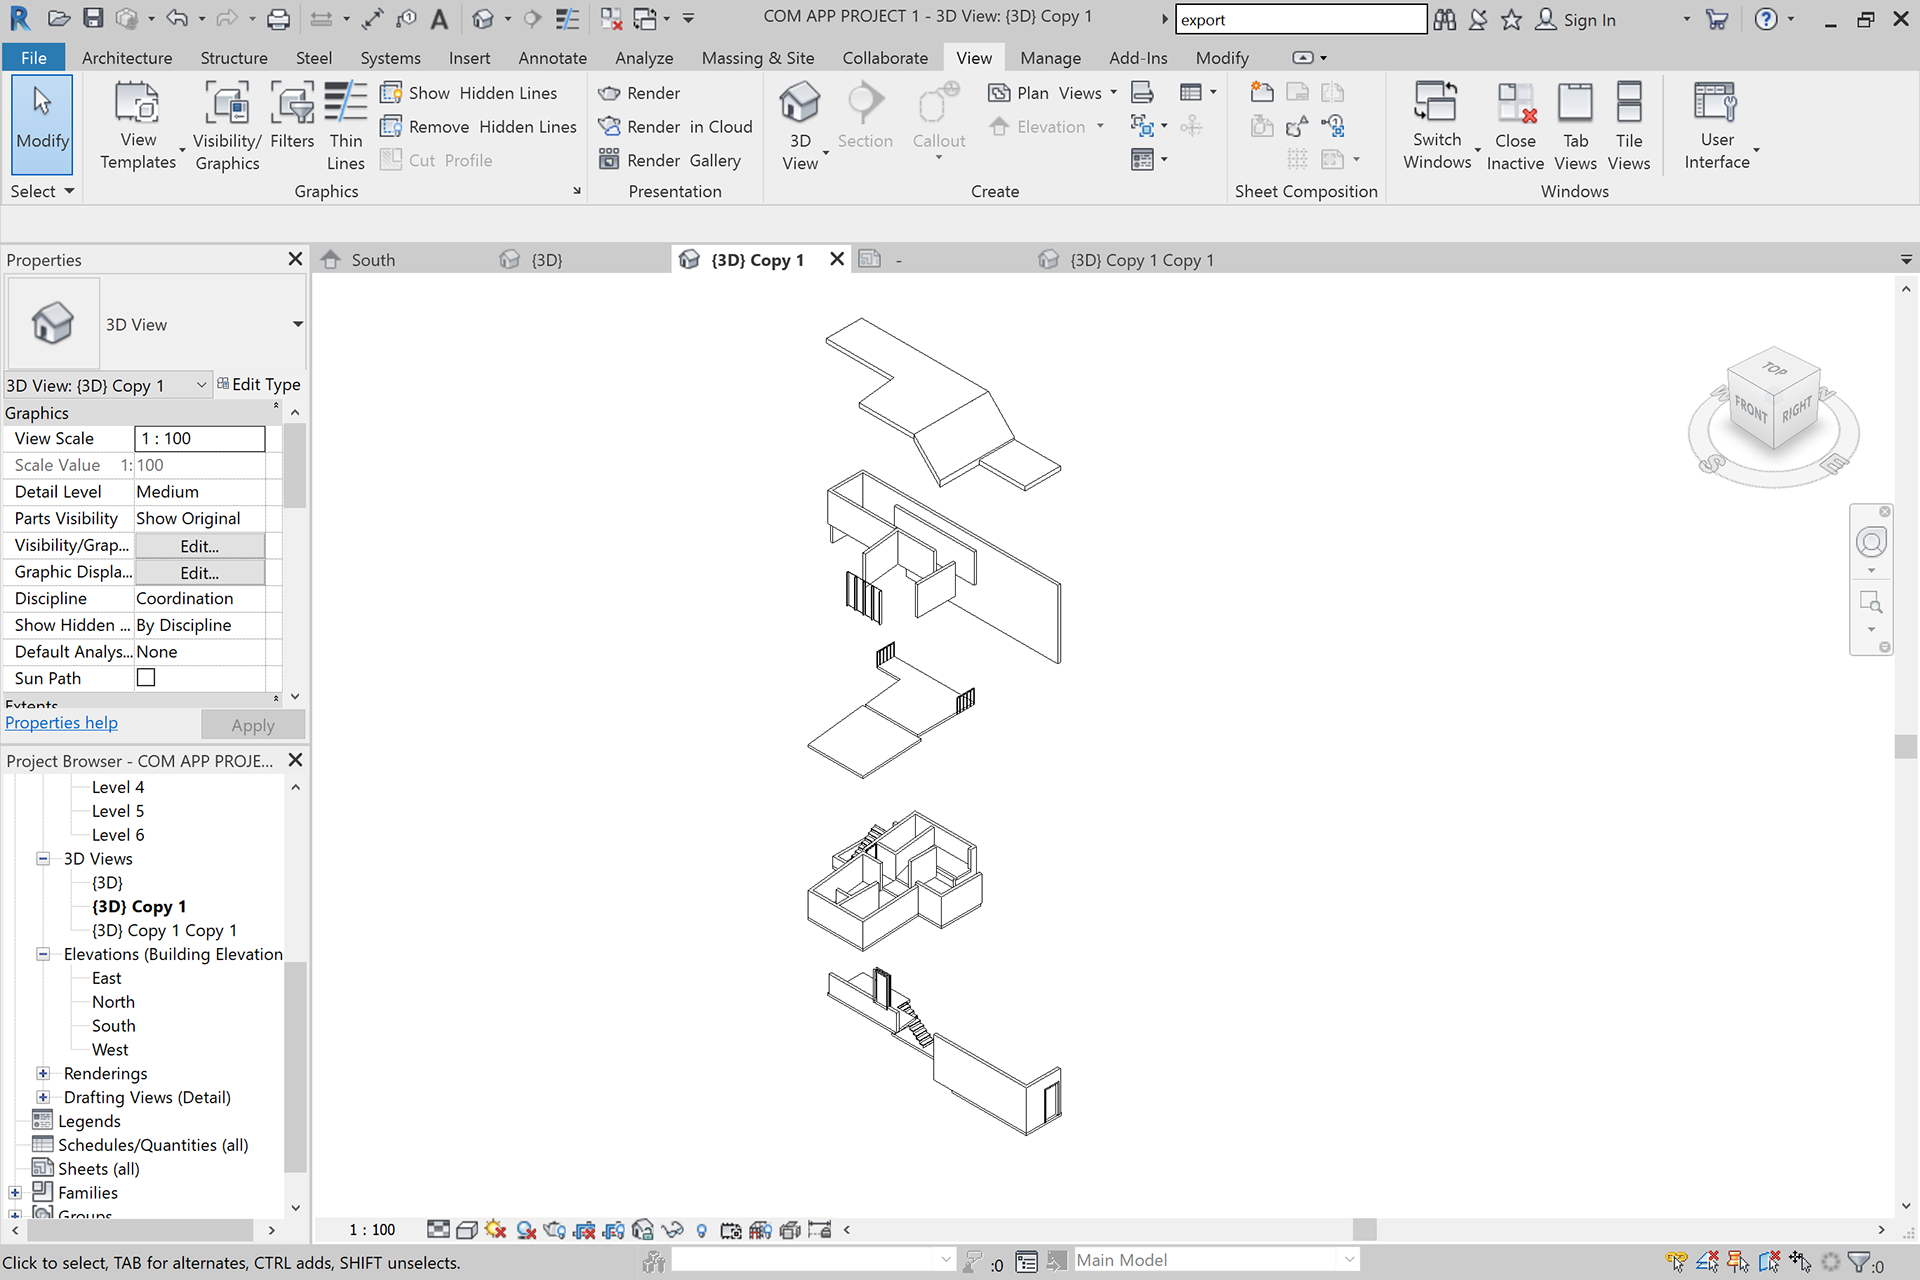Viewport: 1920px width, 1280px height.
Task: Expand Drafting Views (Detail) node
Action: click(x=43, y=1098)
